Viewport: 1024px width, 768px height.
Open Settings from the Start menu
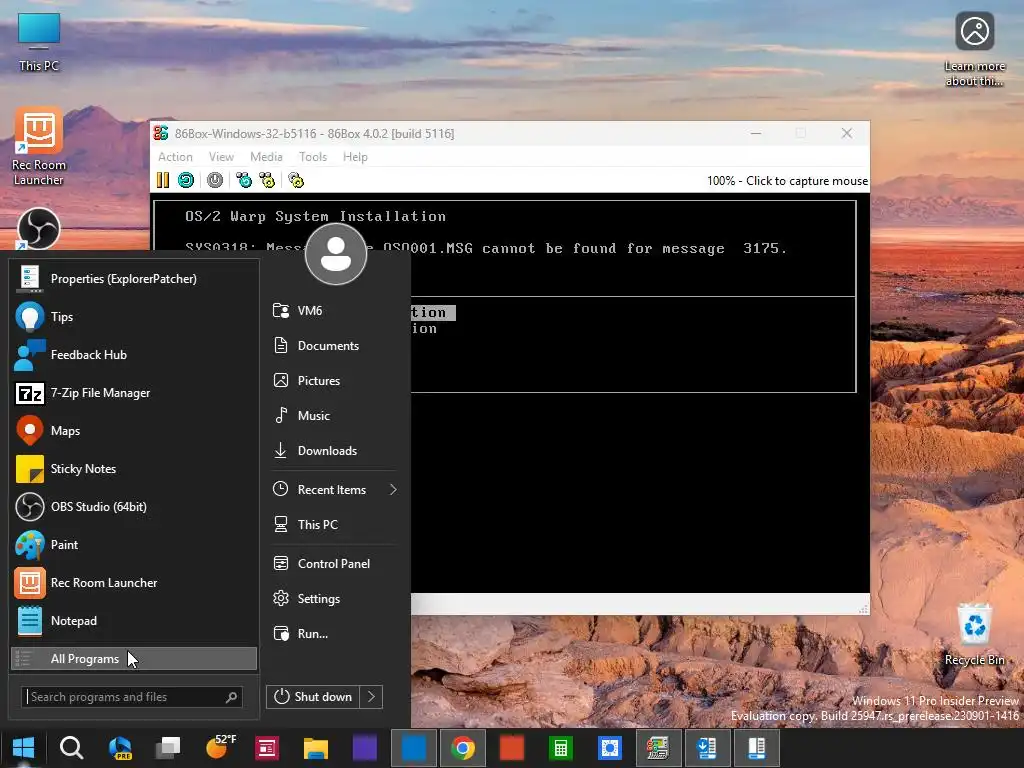click(334, 599)
